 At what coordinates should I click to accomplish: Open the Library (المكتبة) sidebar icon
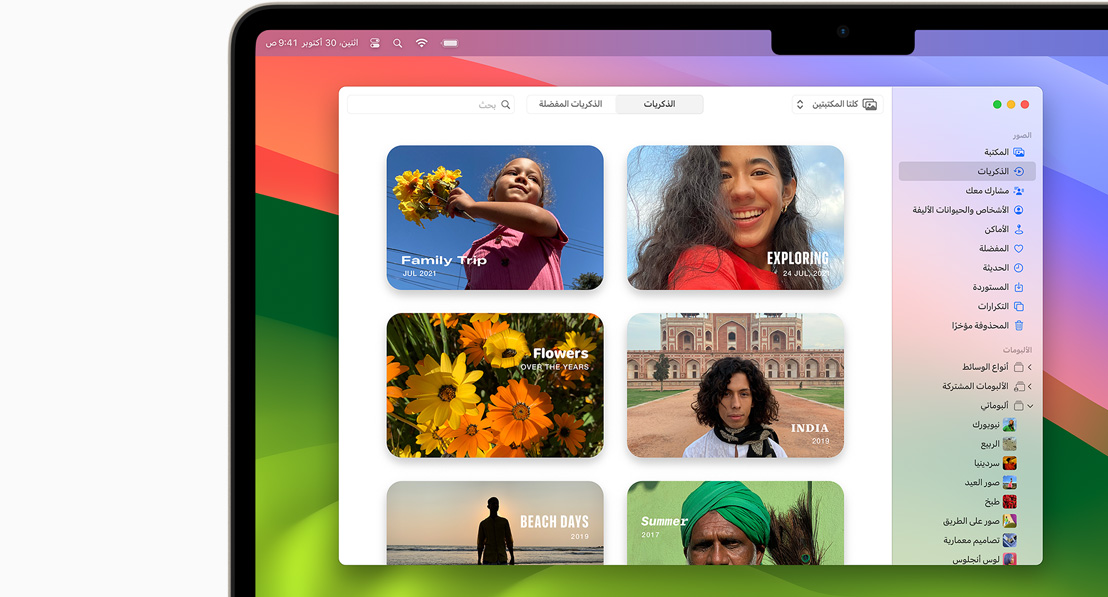[x=1018, y=152]
